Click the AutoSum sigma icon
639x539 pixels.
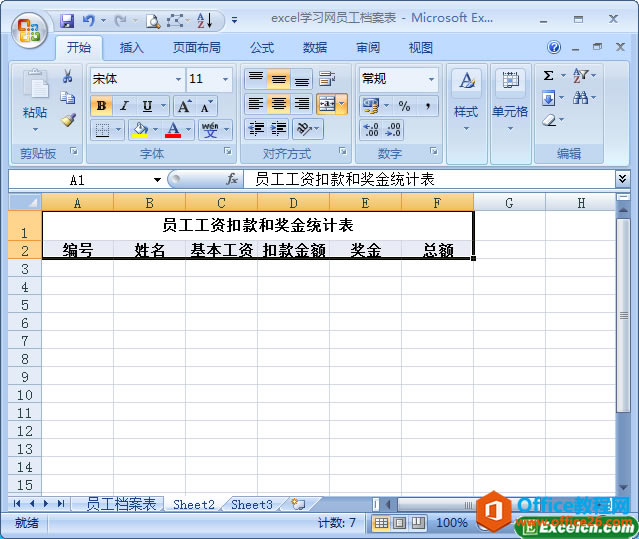pos(549,76)
